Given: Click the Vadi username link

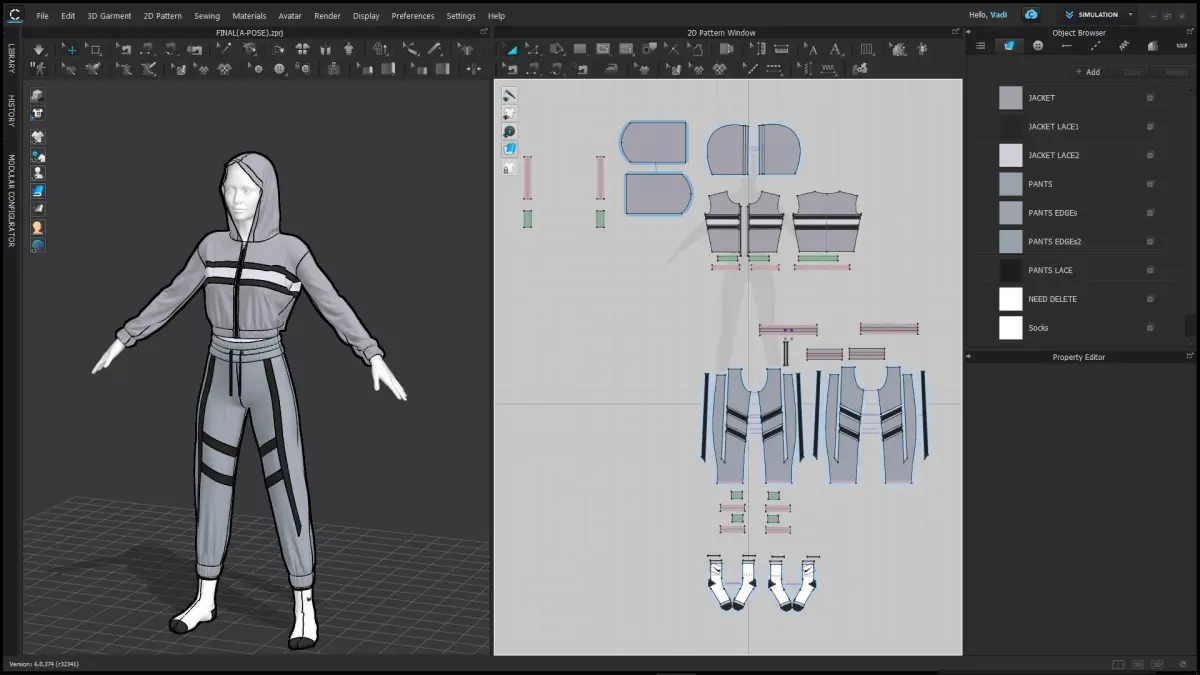Looking at the screenshot, I should 998,15.
